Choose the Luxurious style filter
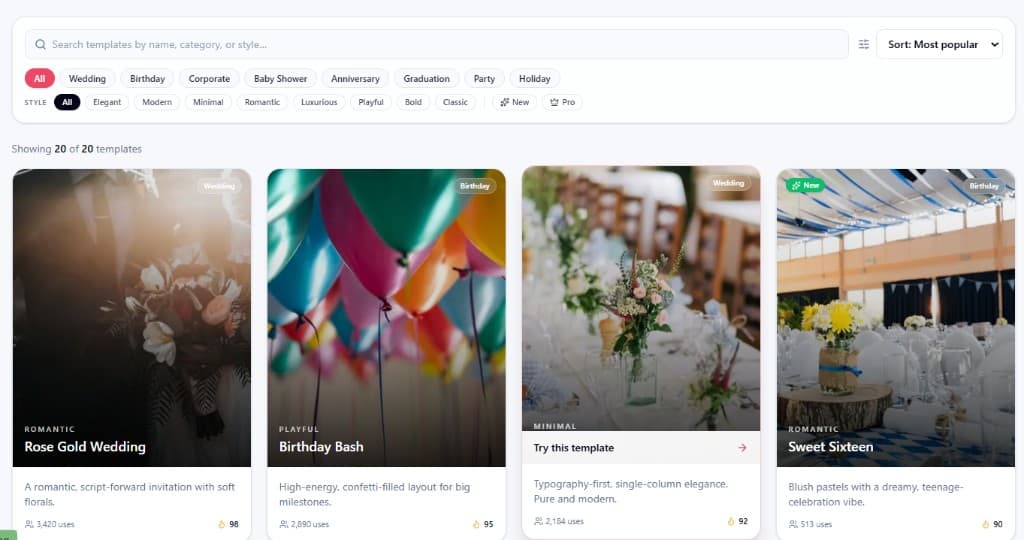 click(319, 102)
